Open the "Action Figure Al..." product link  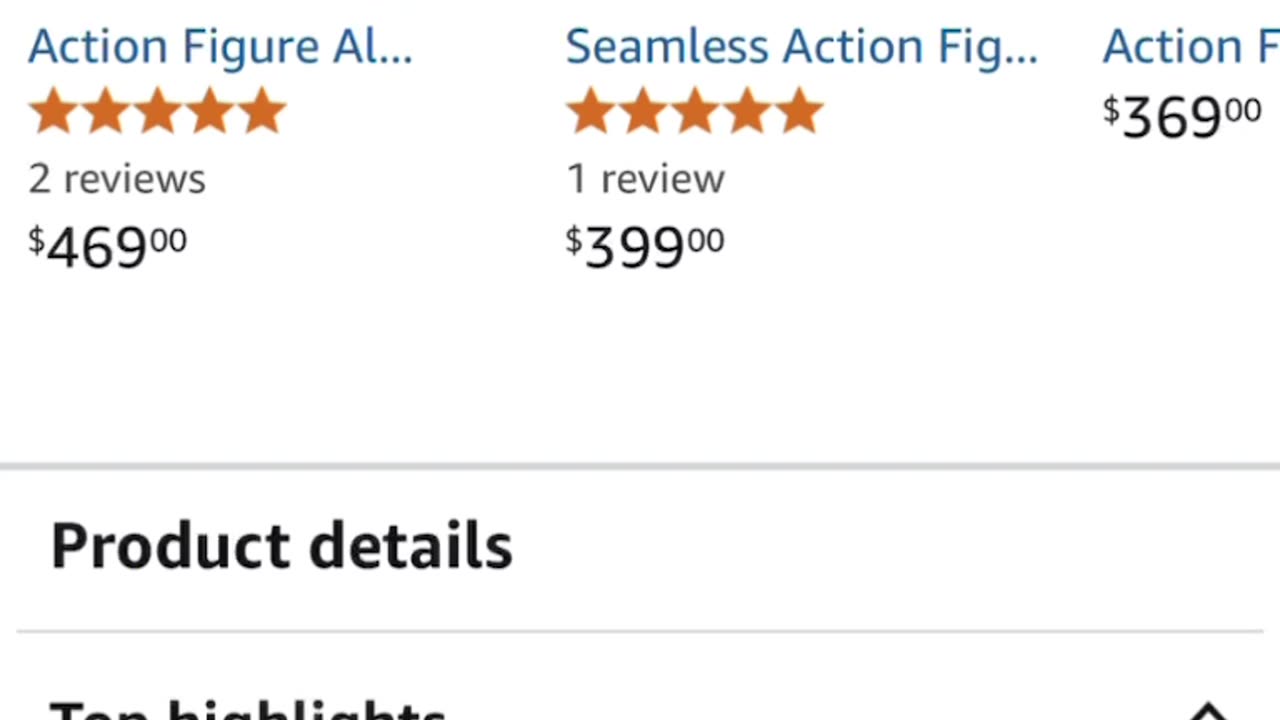coord(220,47)
